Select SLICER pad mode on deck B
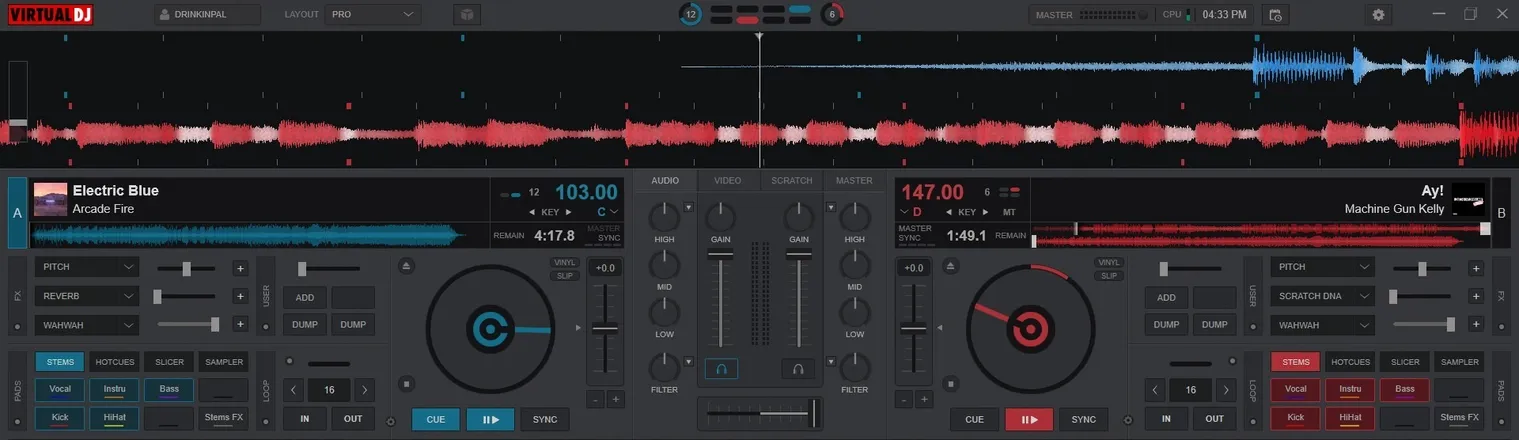 point(1405,362)
